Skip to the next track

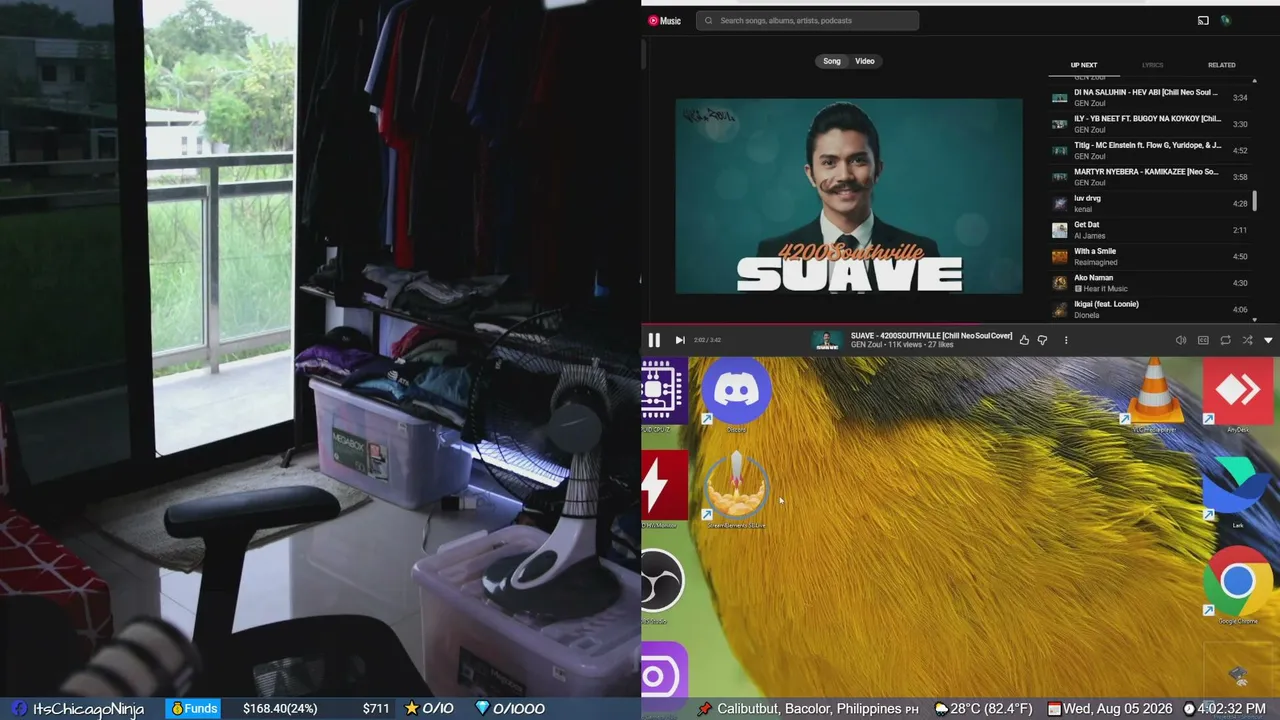tap(680, 340)
